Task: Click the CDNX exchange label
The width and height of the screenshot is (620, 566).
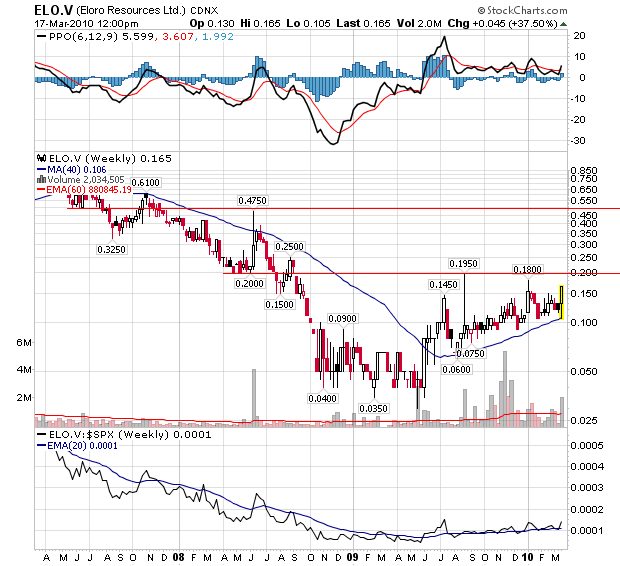Action: pos(204,11)
